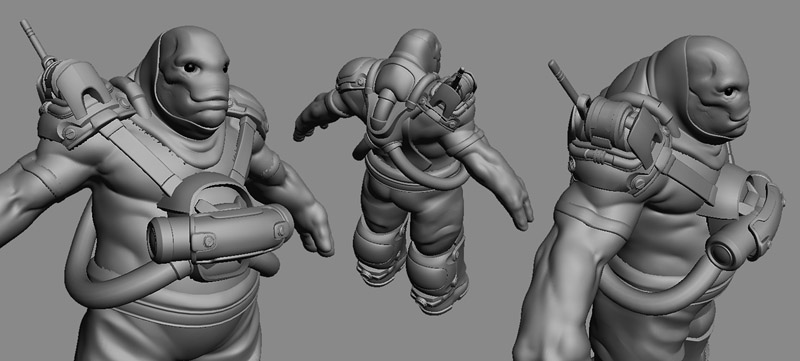Viewport: 800px width, 361px height.
Task: Select the curved guard plate above front-view canister
Action: point(204,191)
